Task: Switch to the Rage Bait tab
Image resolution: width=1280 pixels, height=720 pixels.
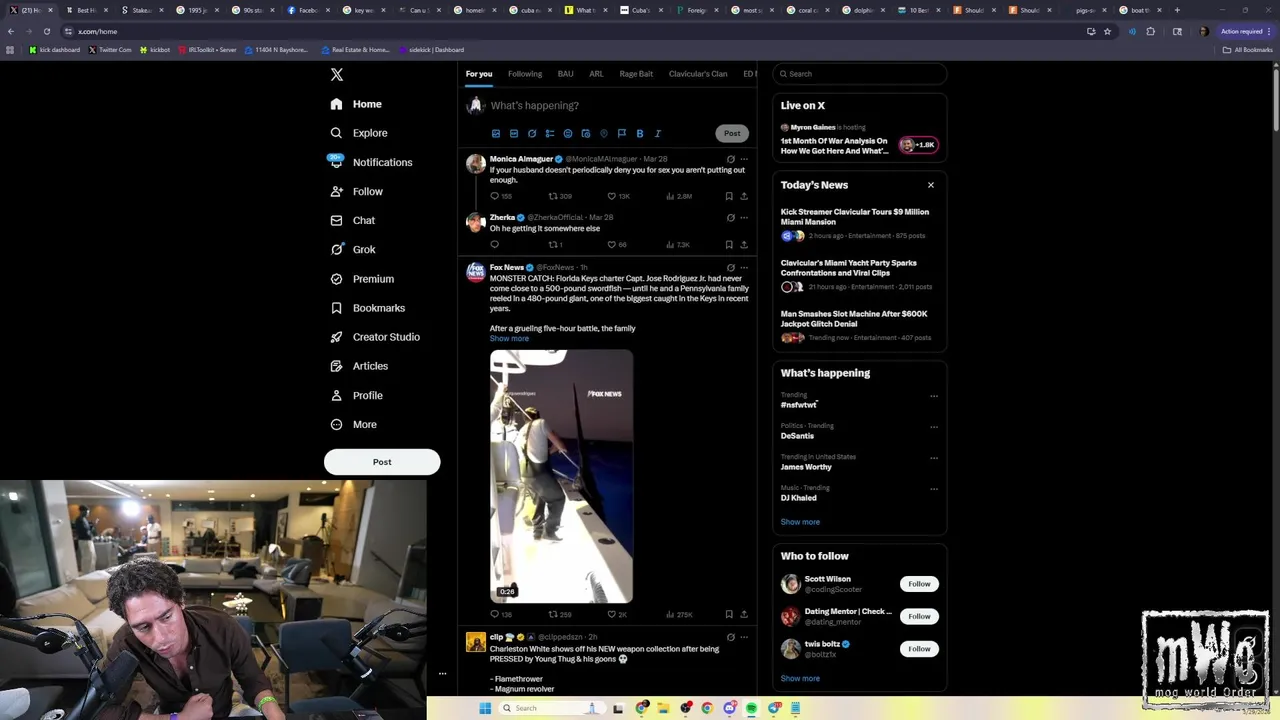Action: pyautogui.click(x=636, y=74)
